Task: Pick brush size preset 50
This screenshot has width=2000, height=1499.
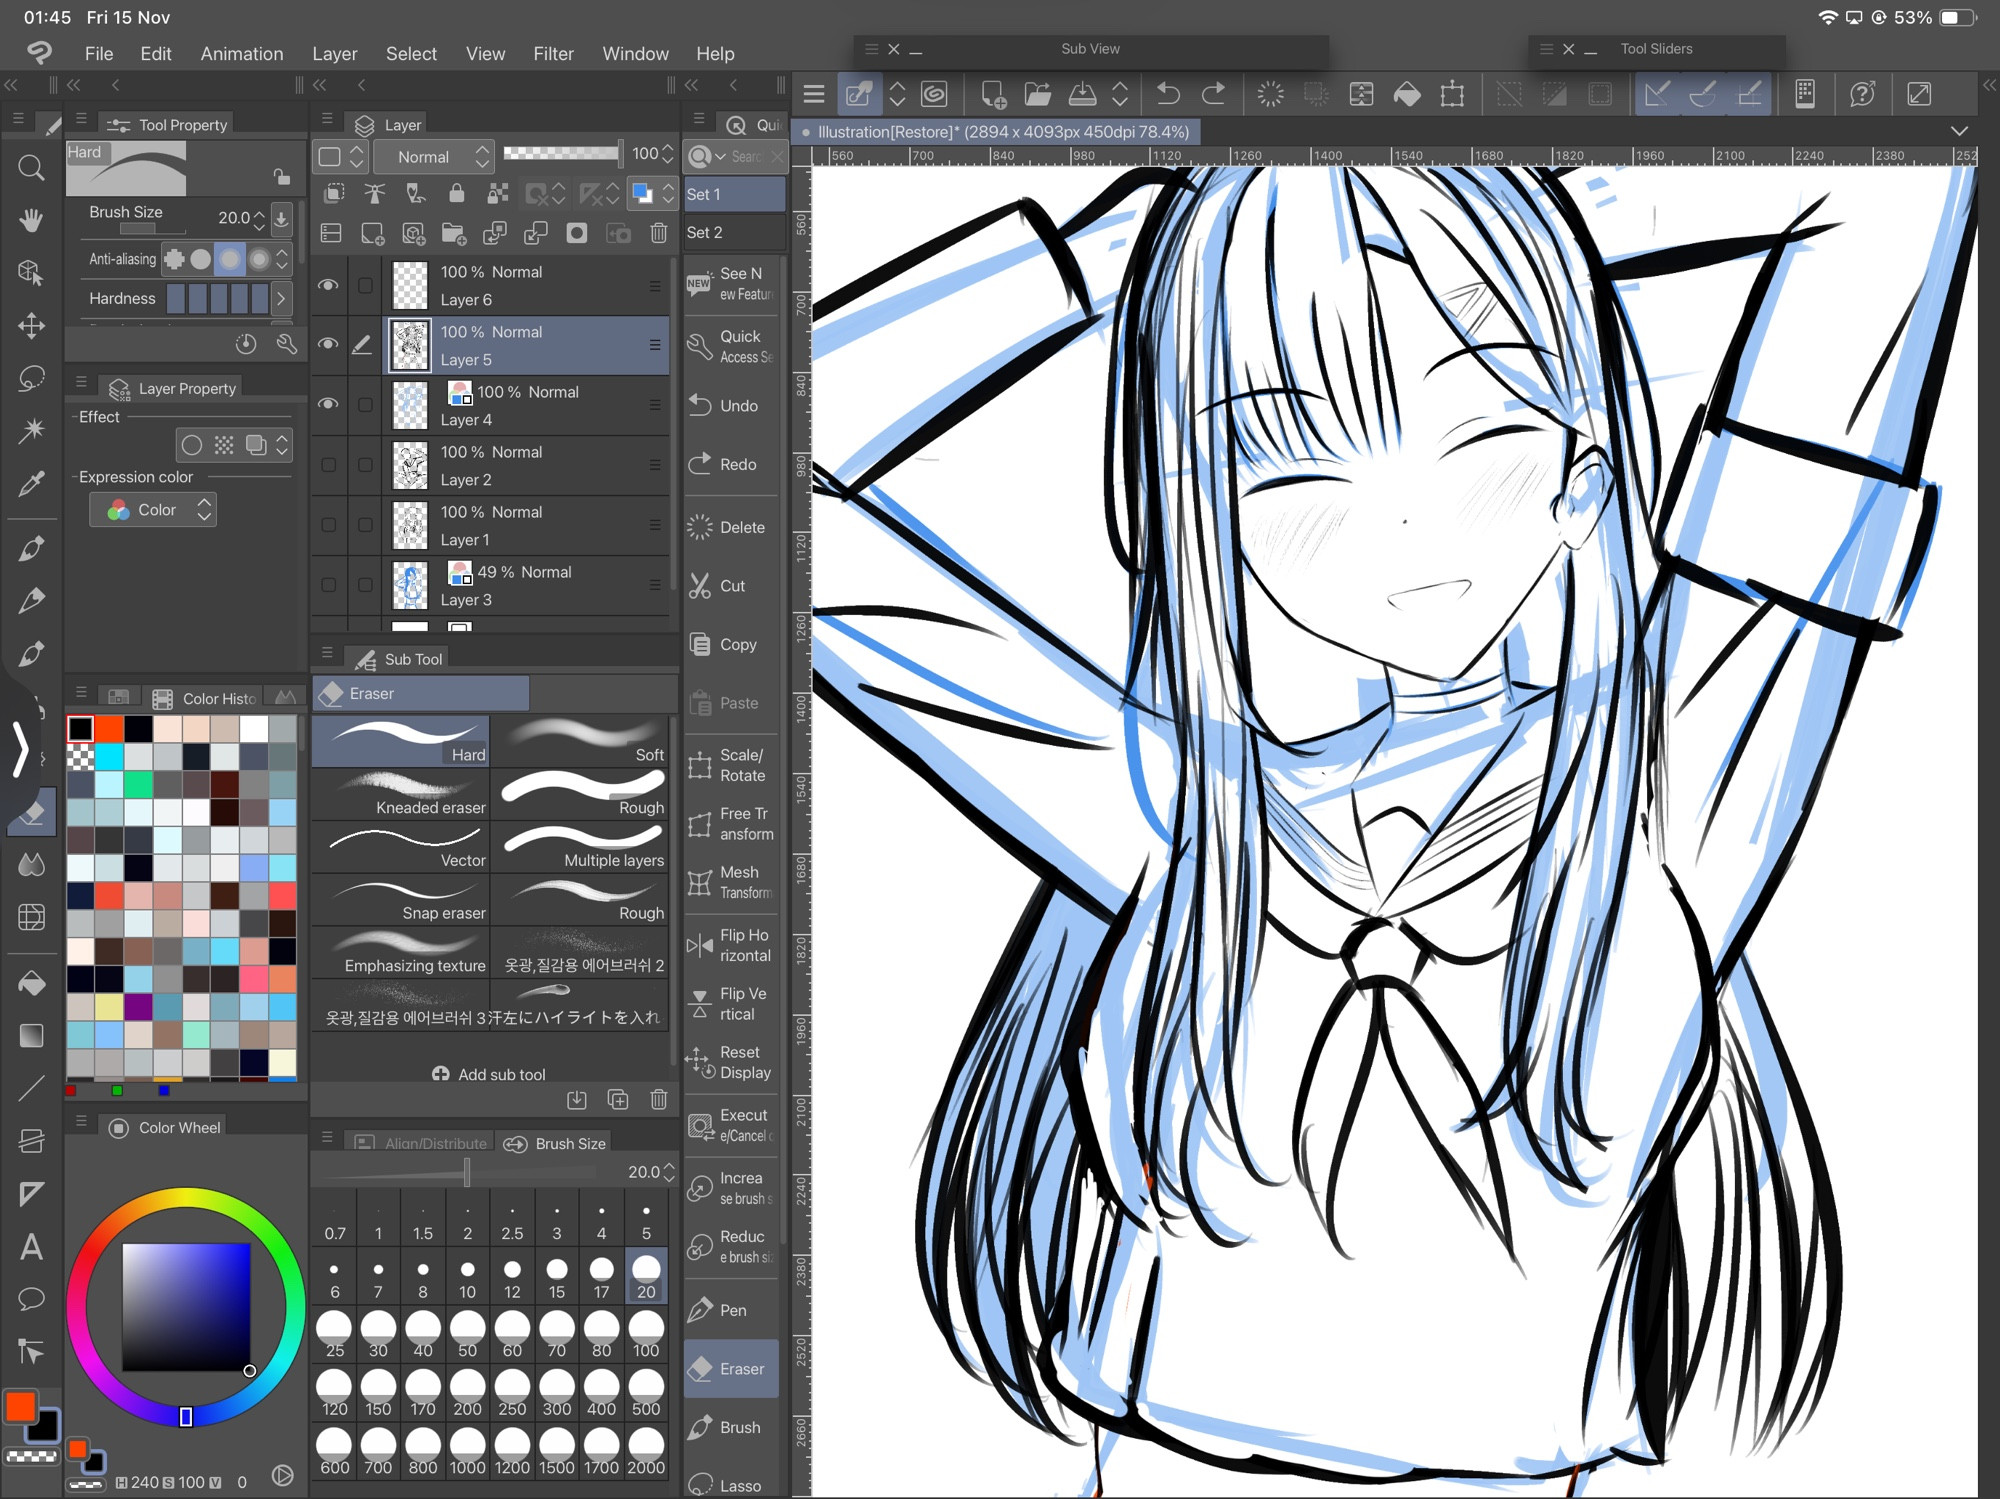Action: (467, 1335)
